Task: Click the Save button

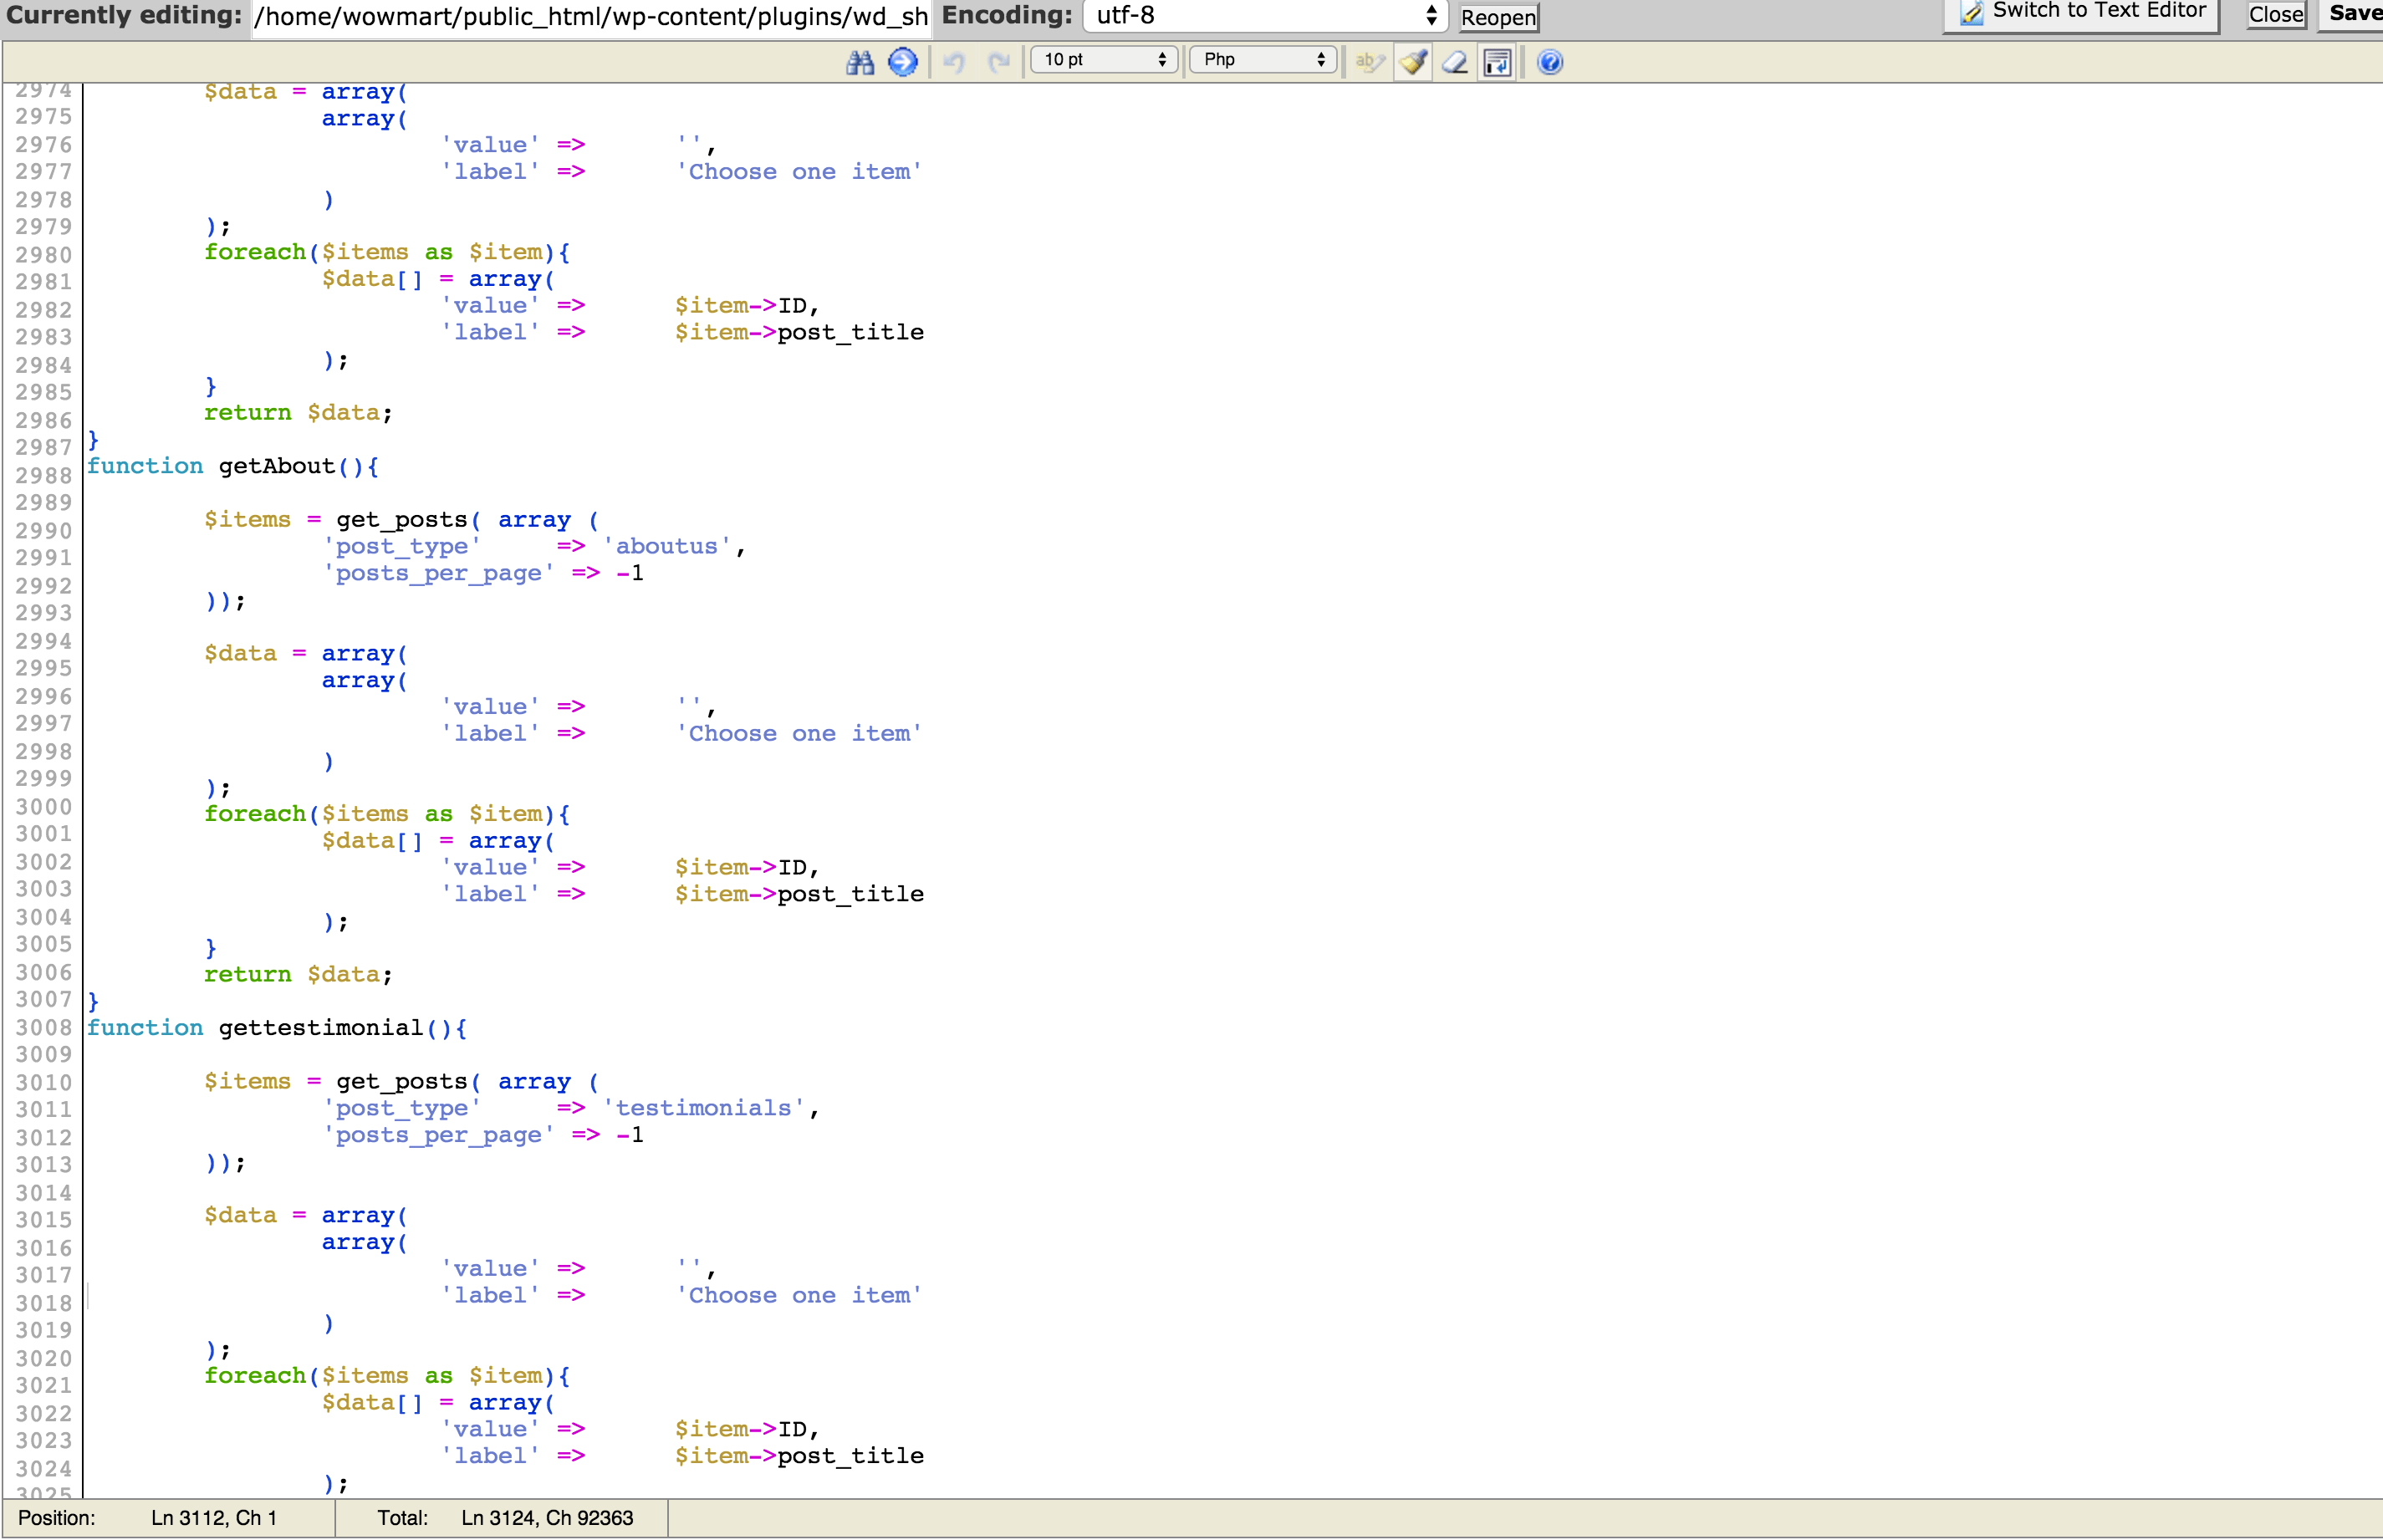Action: pyautogui.click(x=2354, y=14)
